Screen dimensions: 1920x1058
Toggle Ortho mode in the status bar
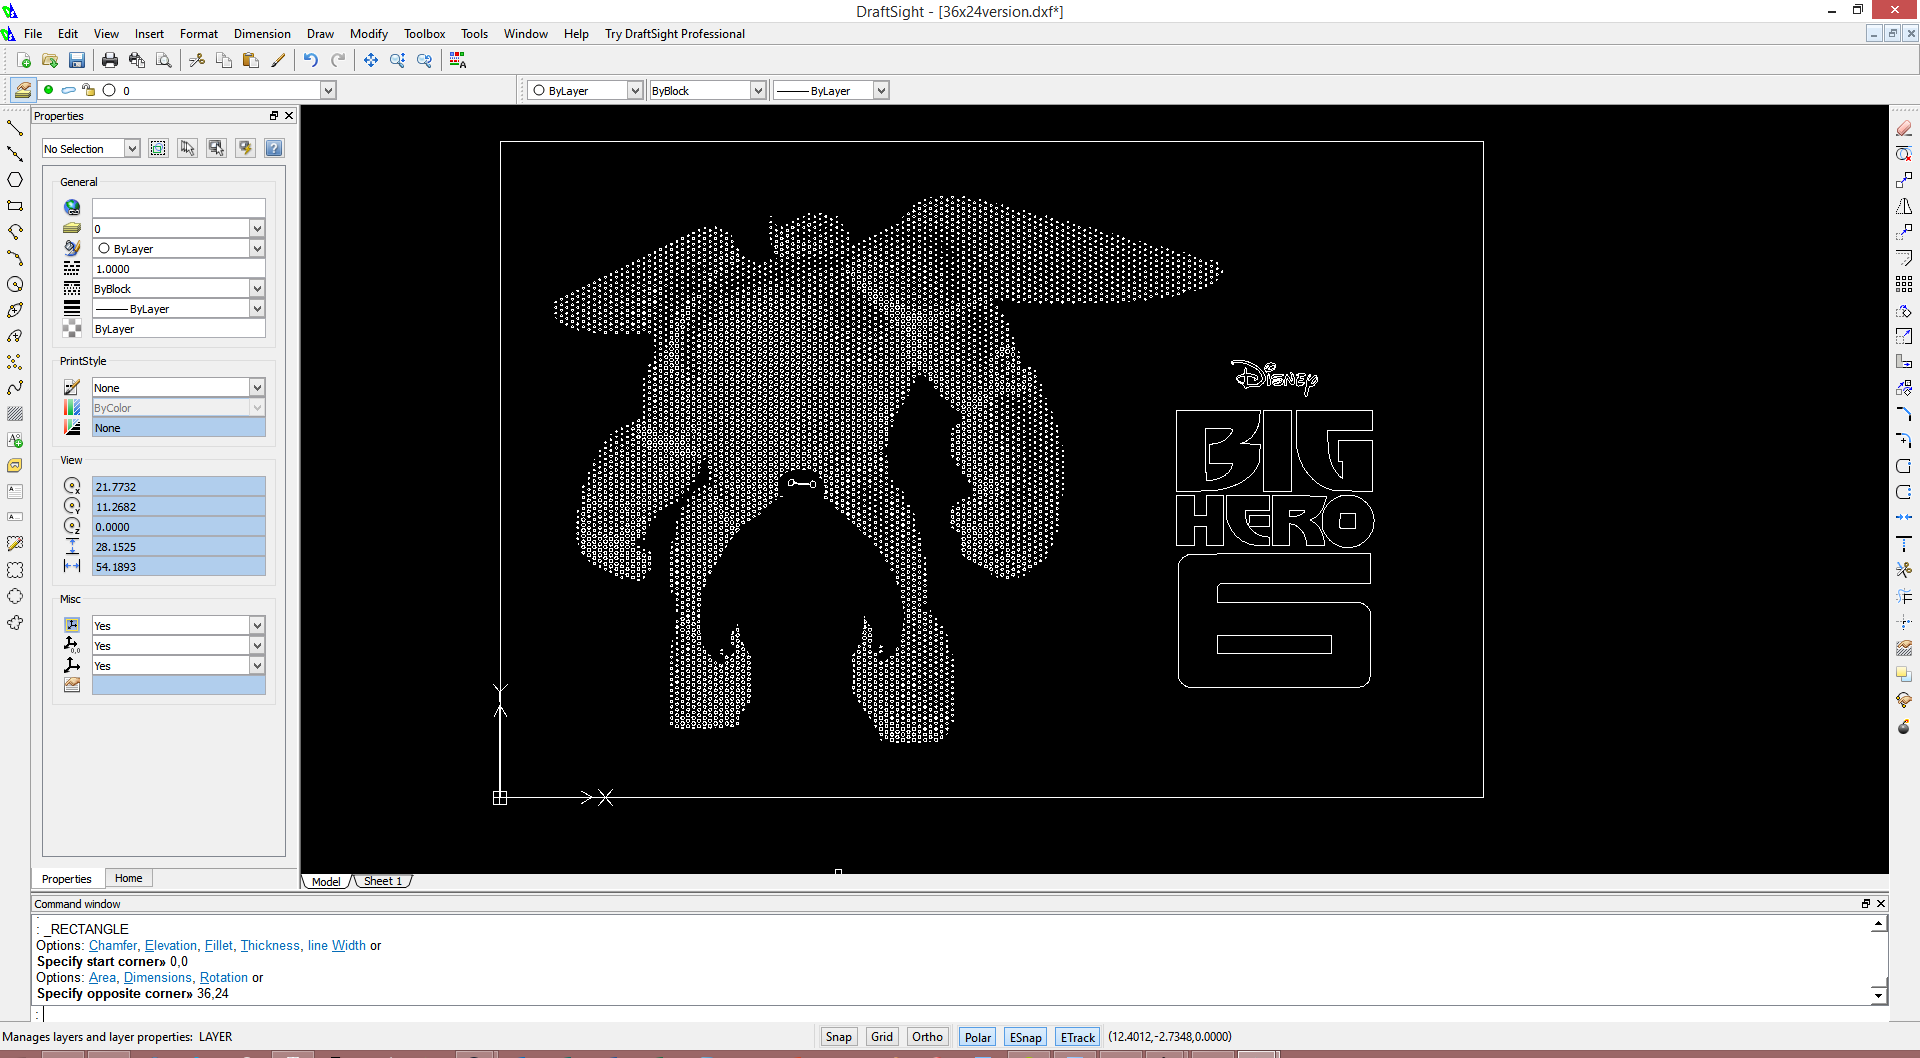click(x=928, y=1037)
